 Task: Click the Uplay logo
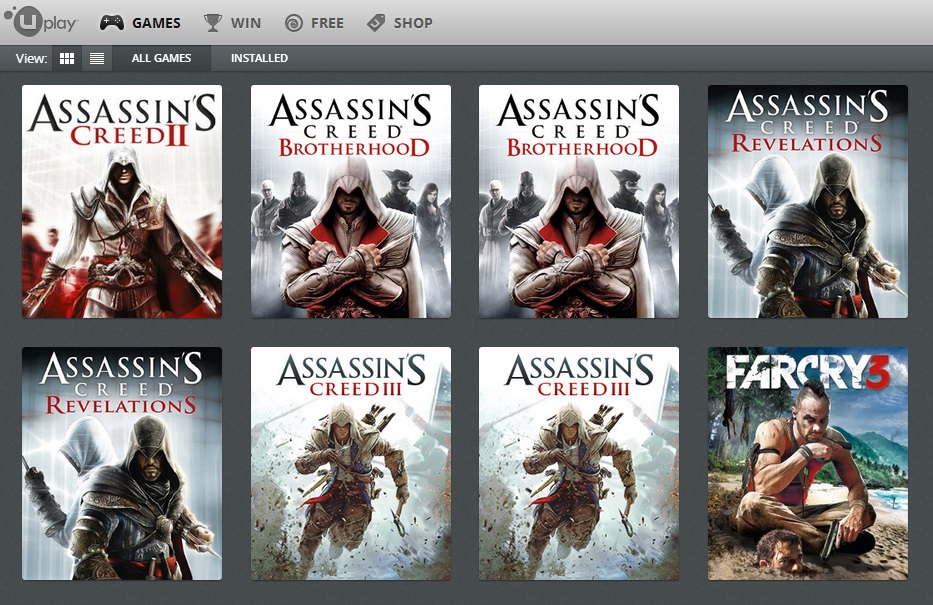(x=40, y=22)
